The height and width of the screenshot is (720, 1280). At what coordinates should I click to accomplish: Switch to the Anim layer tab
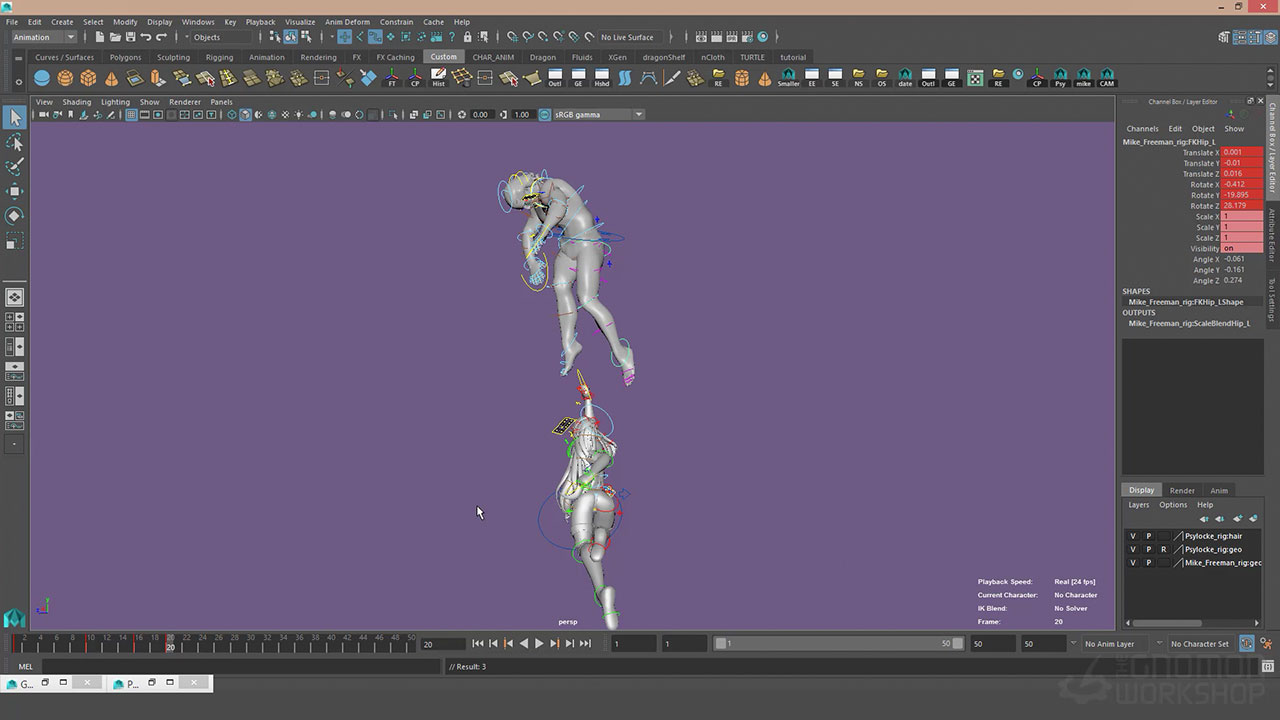point(1219,490)
